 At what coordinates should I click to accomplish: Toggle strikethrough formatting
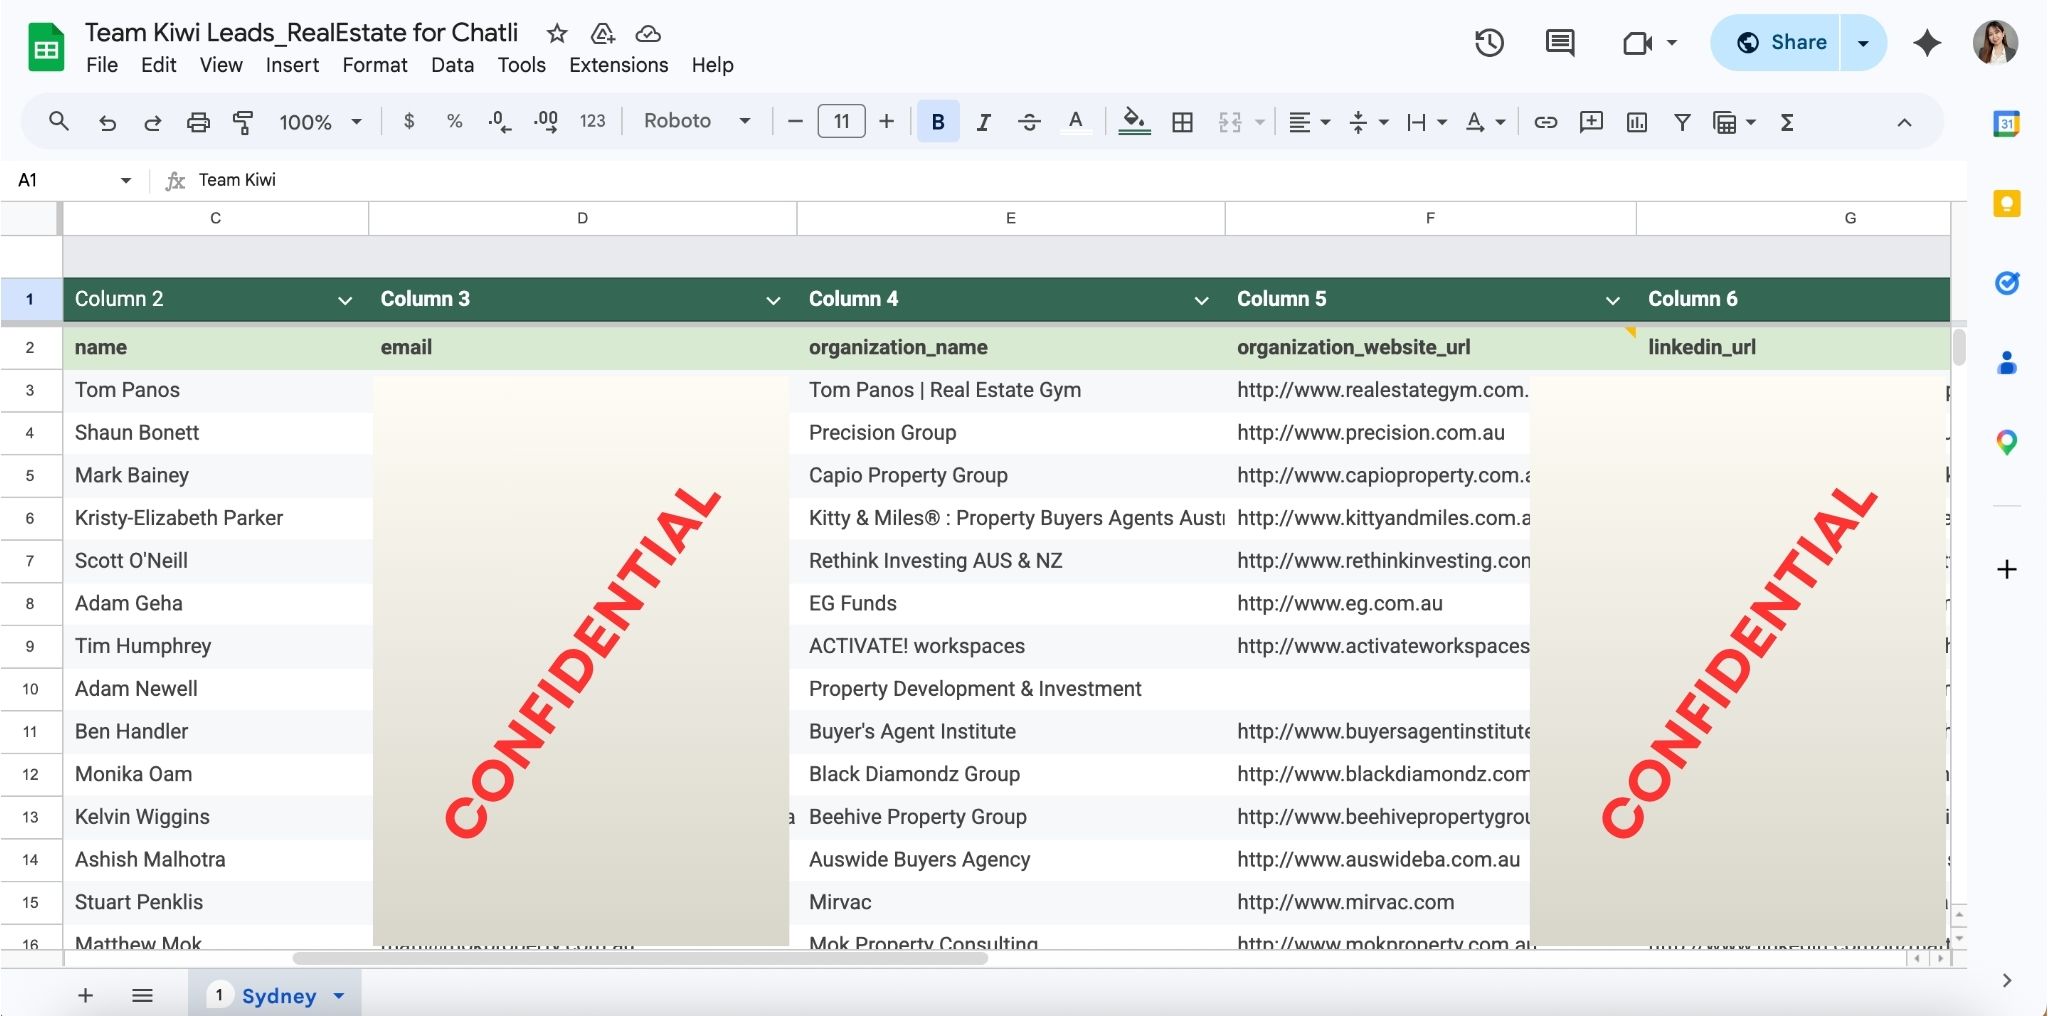pyautogui.click(x=1029, y=122)
